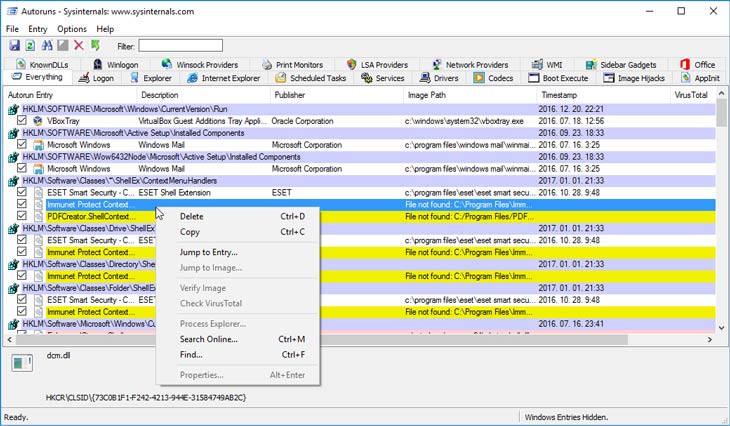
Task: Sort by the Timestamp column header
Action: pyautogui.click(x=603, y=95)
